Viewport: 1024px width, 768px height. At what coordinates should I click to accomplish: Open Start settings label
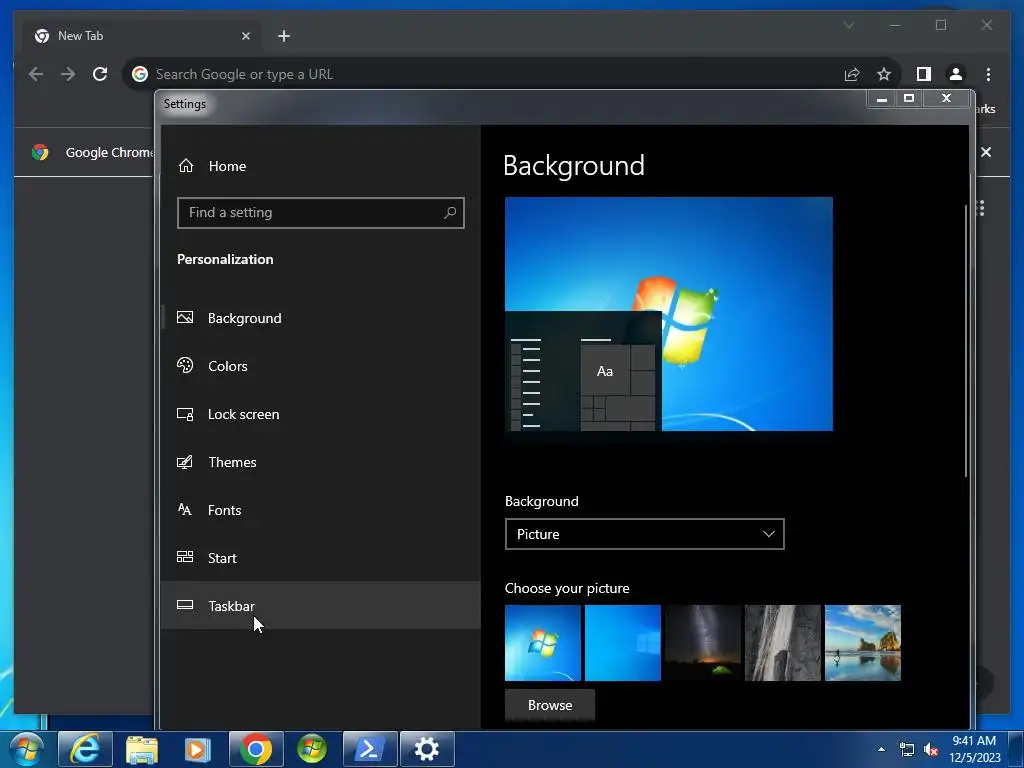coord(222,558)
